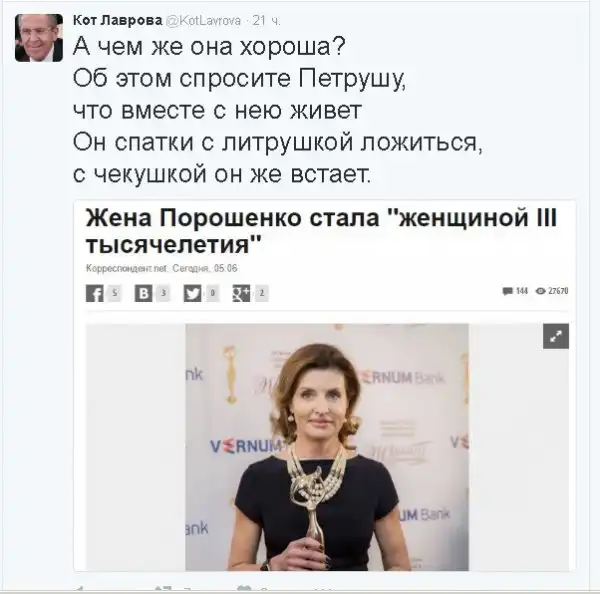Share the article via Facebook icon

coord(95,294)
